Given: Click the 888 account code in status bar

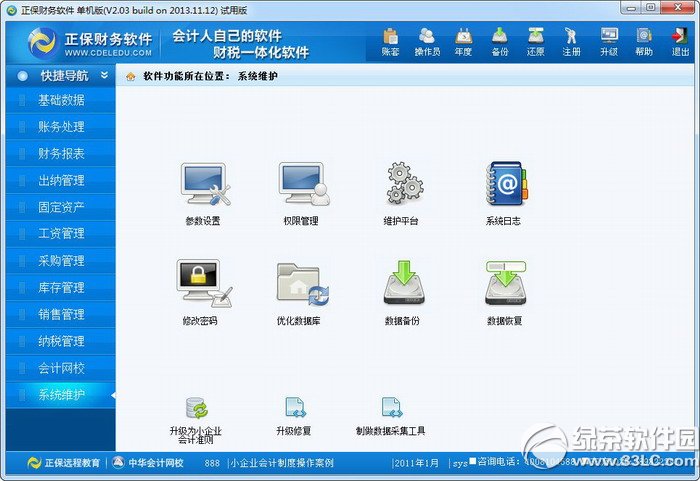Looking at the screenshot, I should point(212,463).
